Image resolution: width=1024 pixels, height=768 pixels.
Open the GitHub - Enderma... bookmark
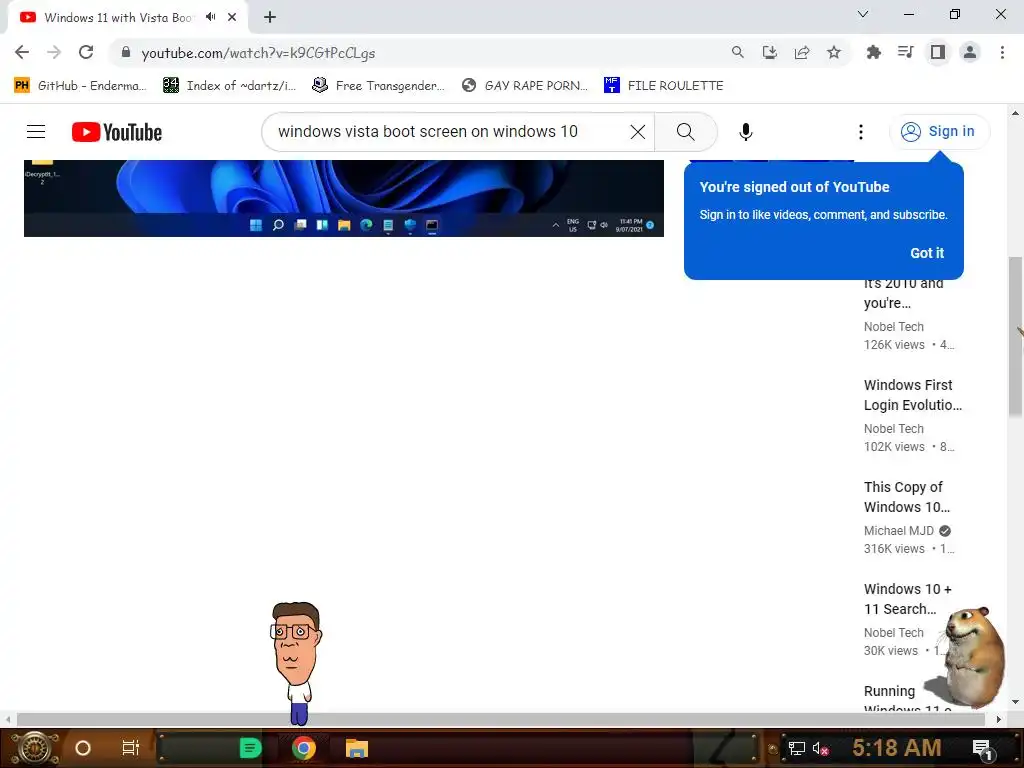coord(80,86)
